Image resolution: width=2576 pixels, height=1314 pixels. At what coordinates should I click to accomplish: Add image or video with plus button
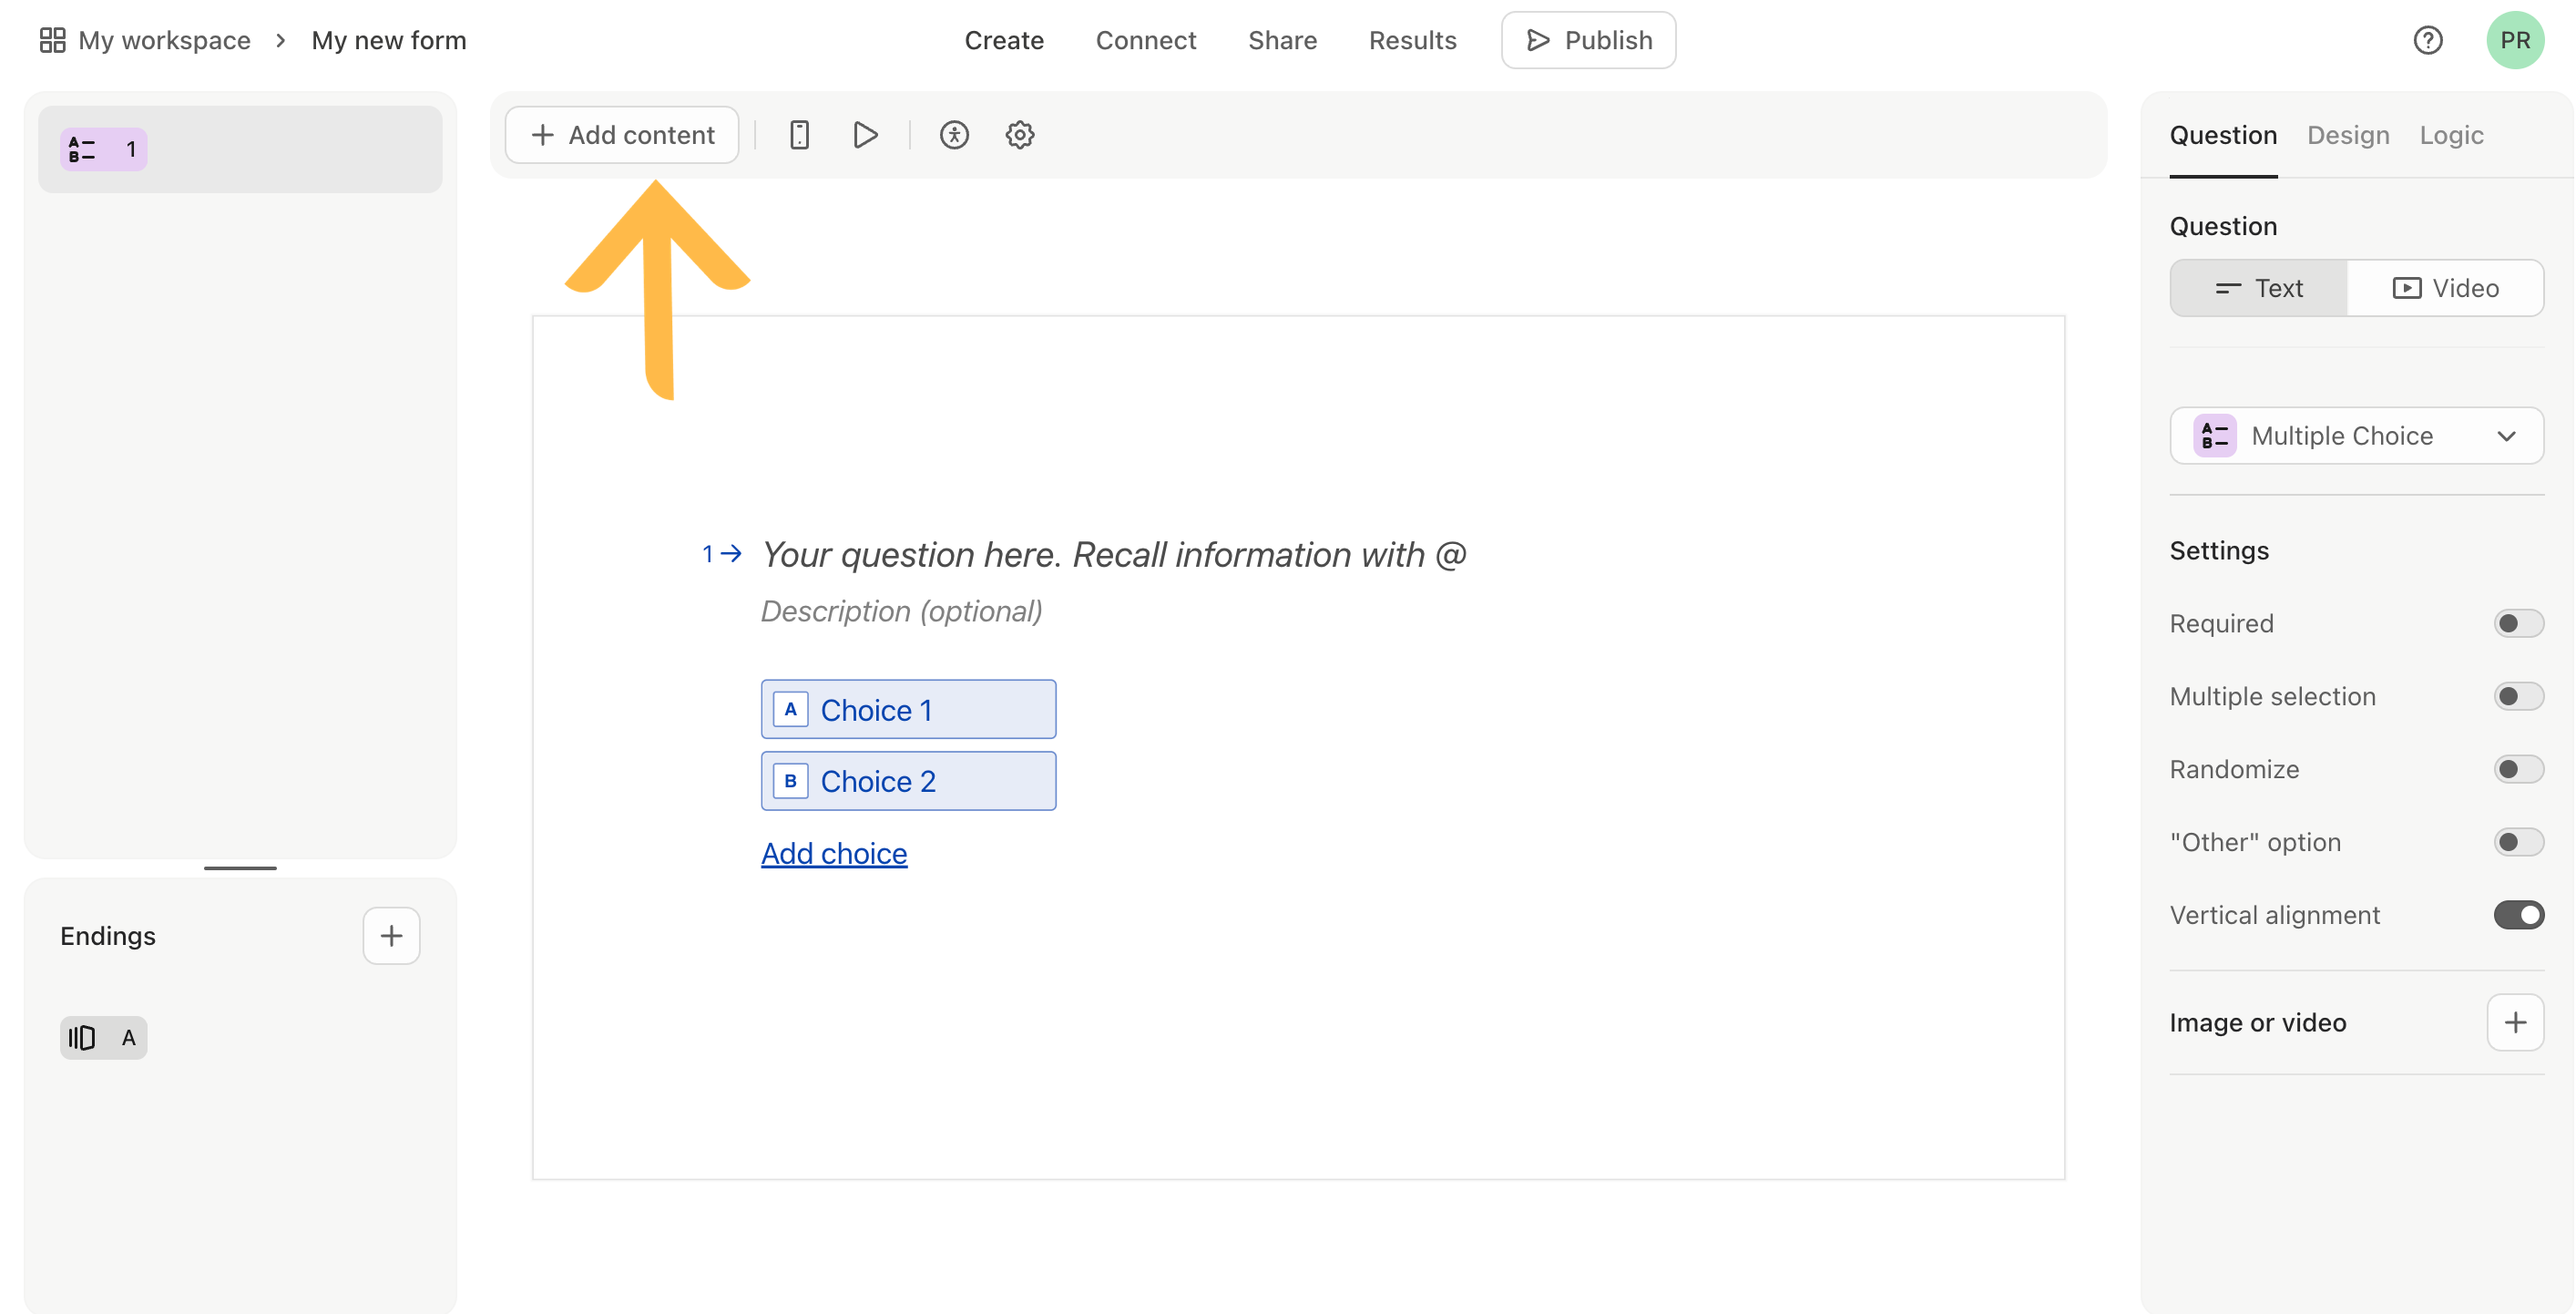pos(2514,1022)
